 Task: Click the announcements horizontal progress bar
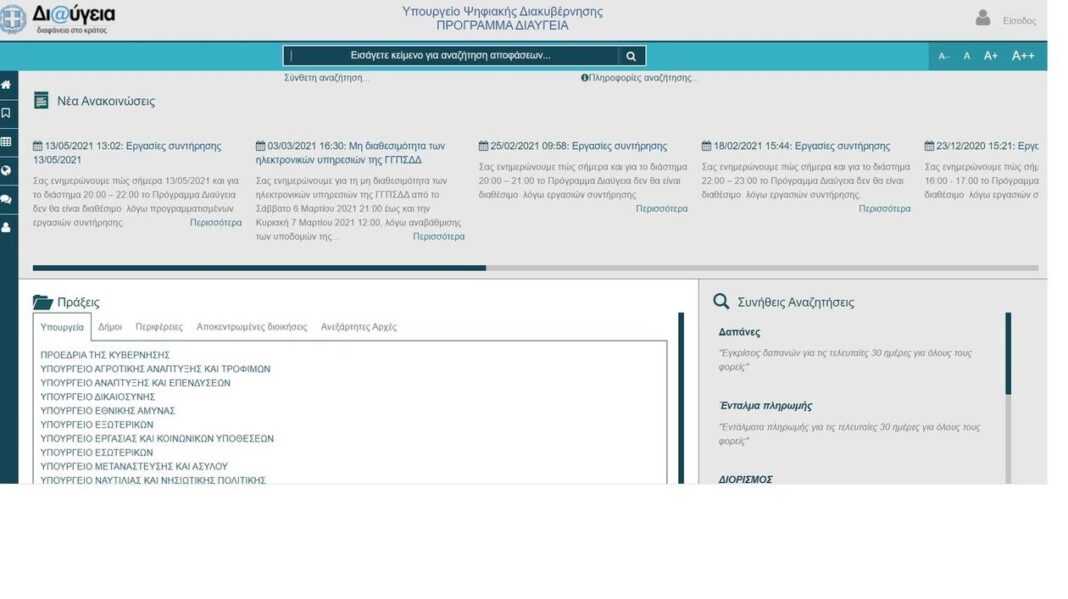pyautogui.click(x=535, y=268)
